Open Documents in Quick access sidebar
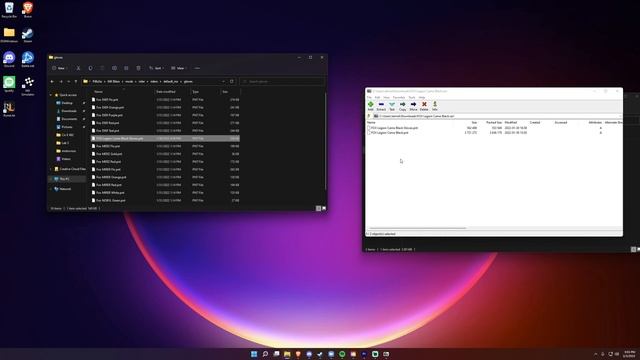The image size is (640, 360). pyautogui.click(x=69, y=119)
